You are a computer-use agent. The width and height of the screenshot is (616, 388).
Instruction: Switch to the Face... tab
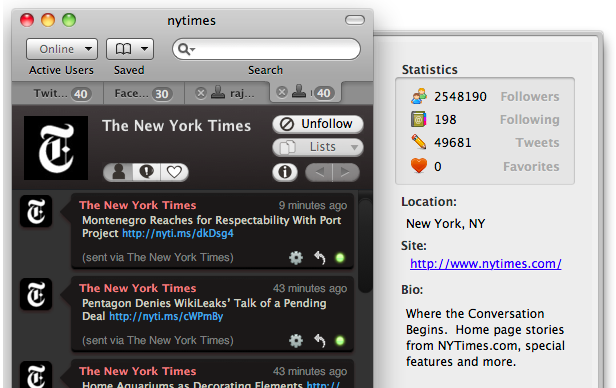[x=144, y=93]
